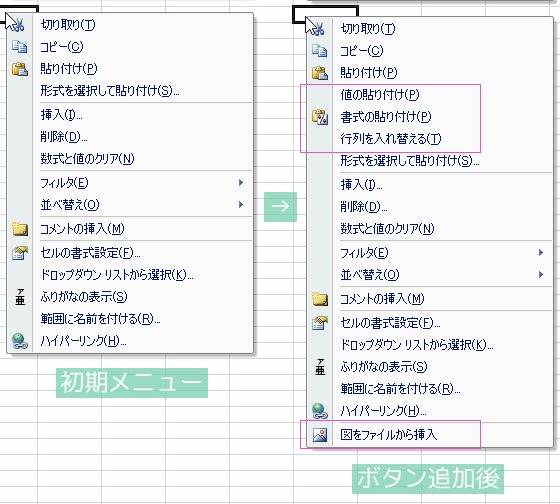Image resolution: width=560 pixels, height=504 pixels.
Task: Click コメントの挿入 note icon in left menu
Action: click(20, 229)
